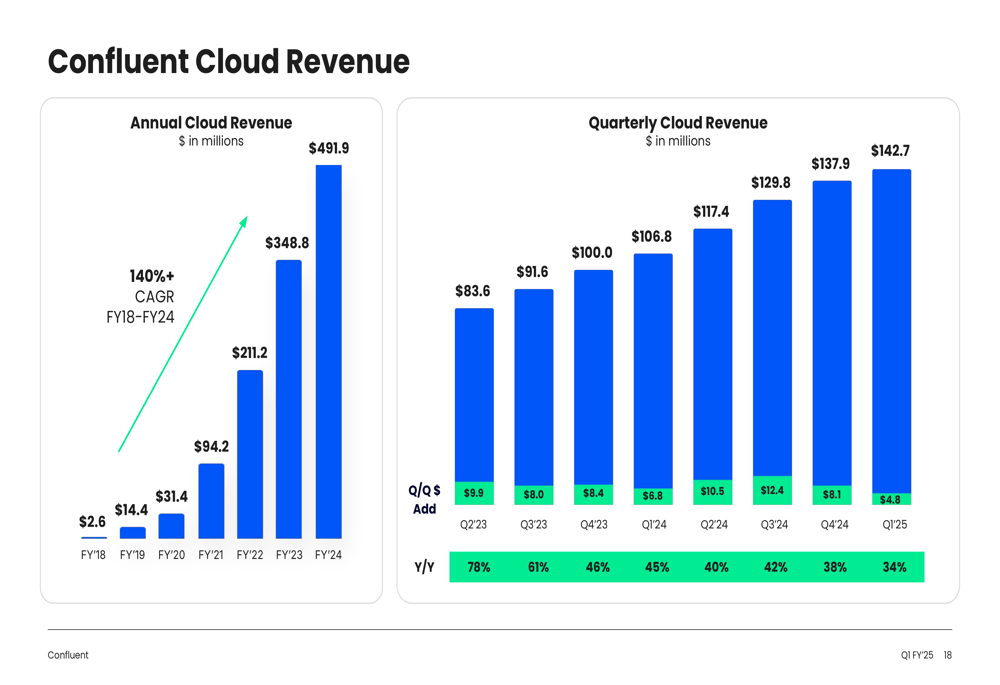This screenshot has height=685, width=1000.
Task: Select the FY'22 bar labeled $211.2
Action: [x=250, y=454]
